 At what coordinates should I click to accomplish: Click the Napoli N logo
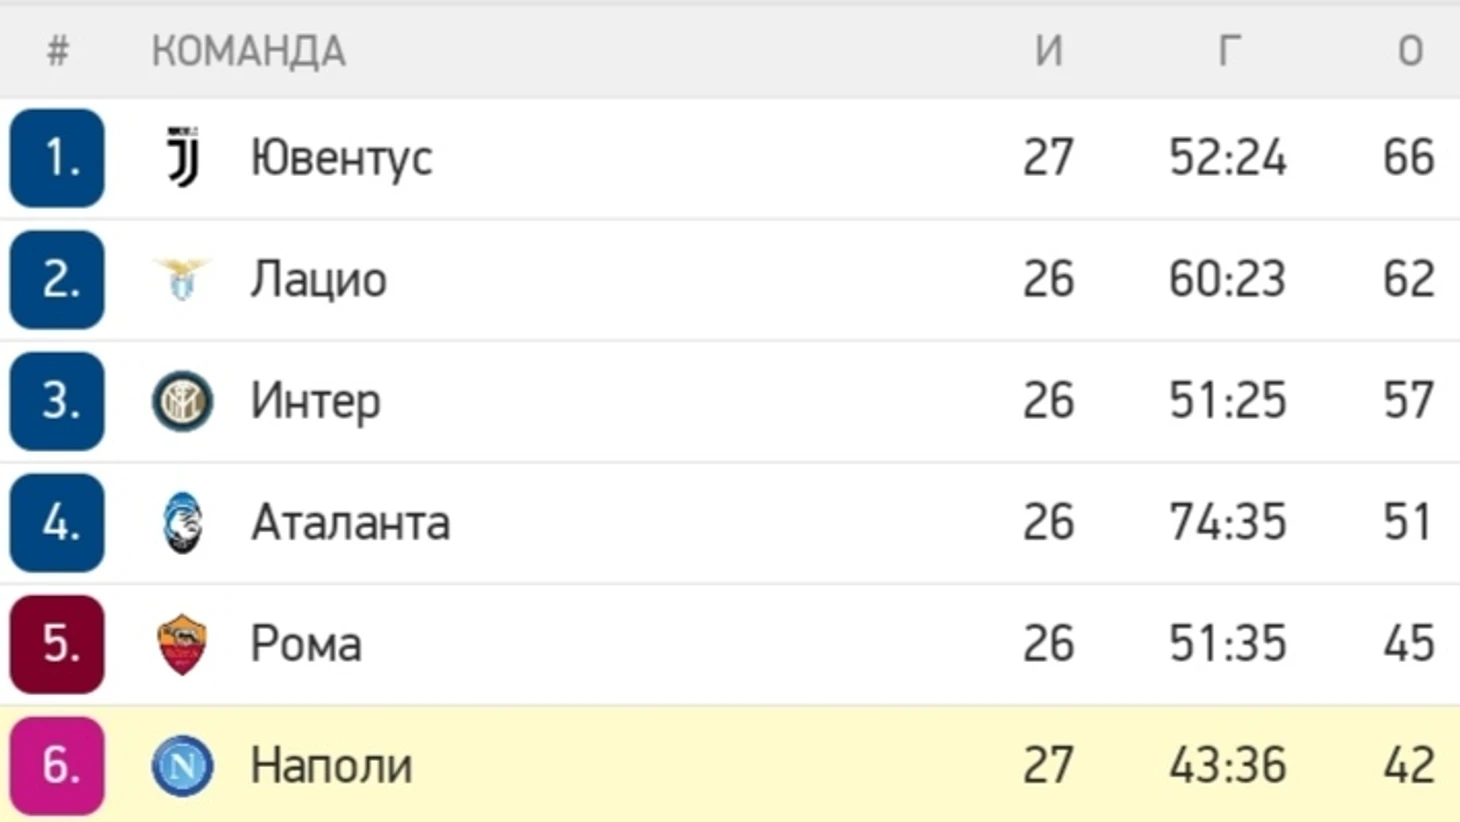pos(182,766)
